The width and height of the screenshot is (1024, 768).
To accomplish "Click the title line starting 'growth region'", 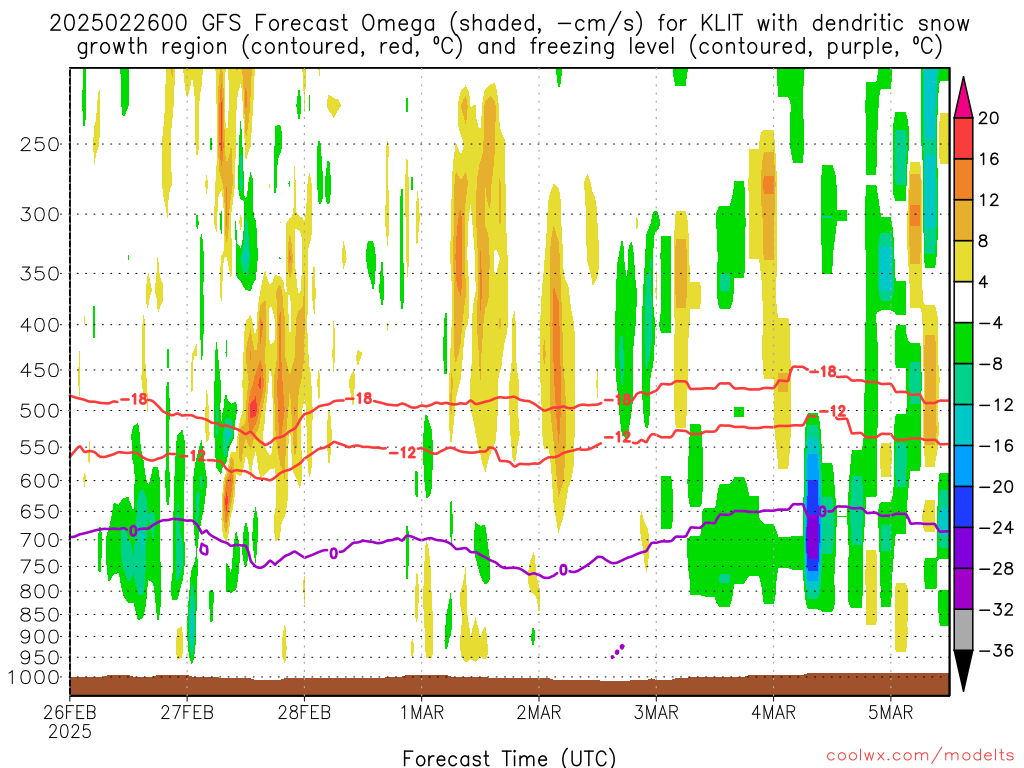I will 509,47.
